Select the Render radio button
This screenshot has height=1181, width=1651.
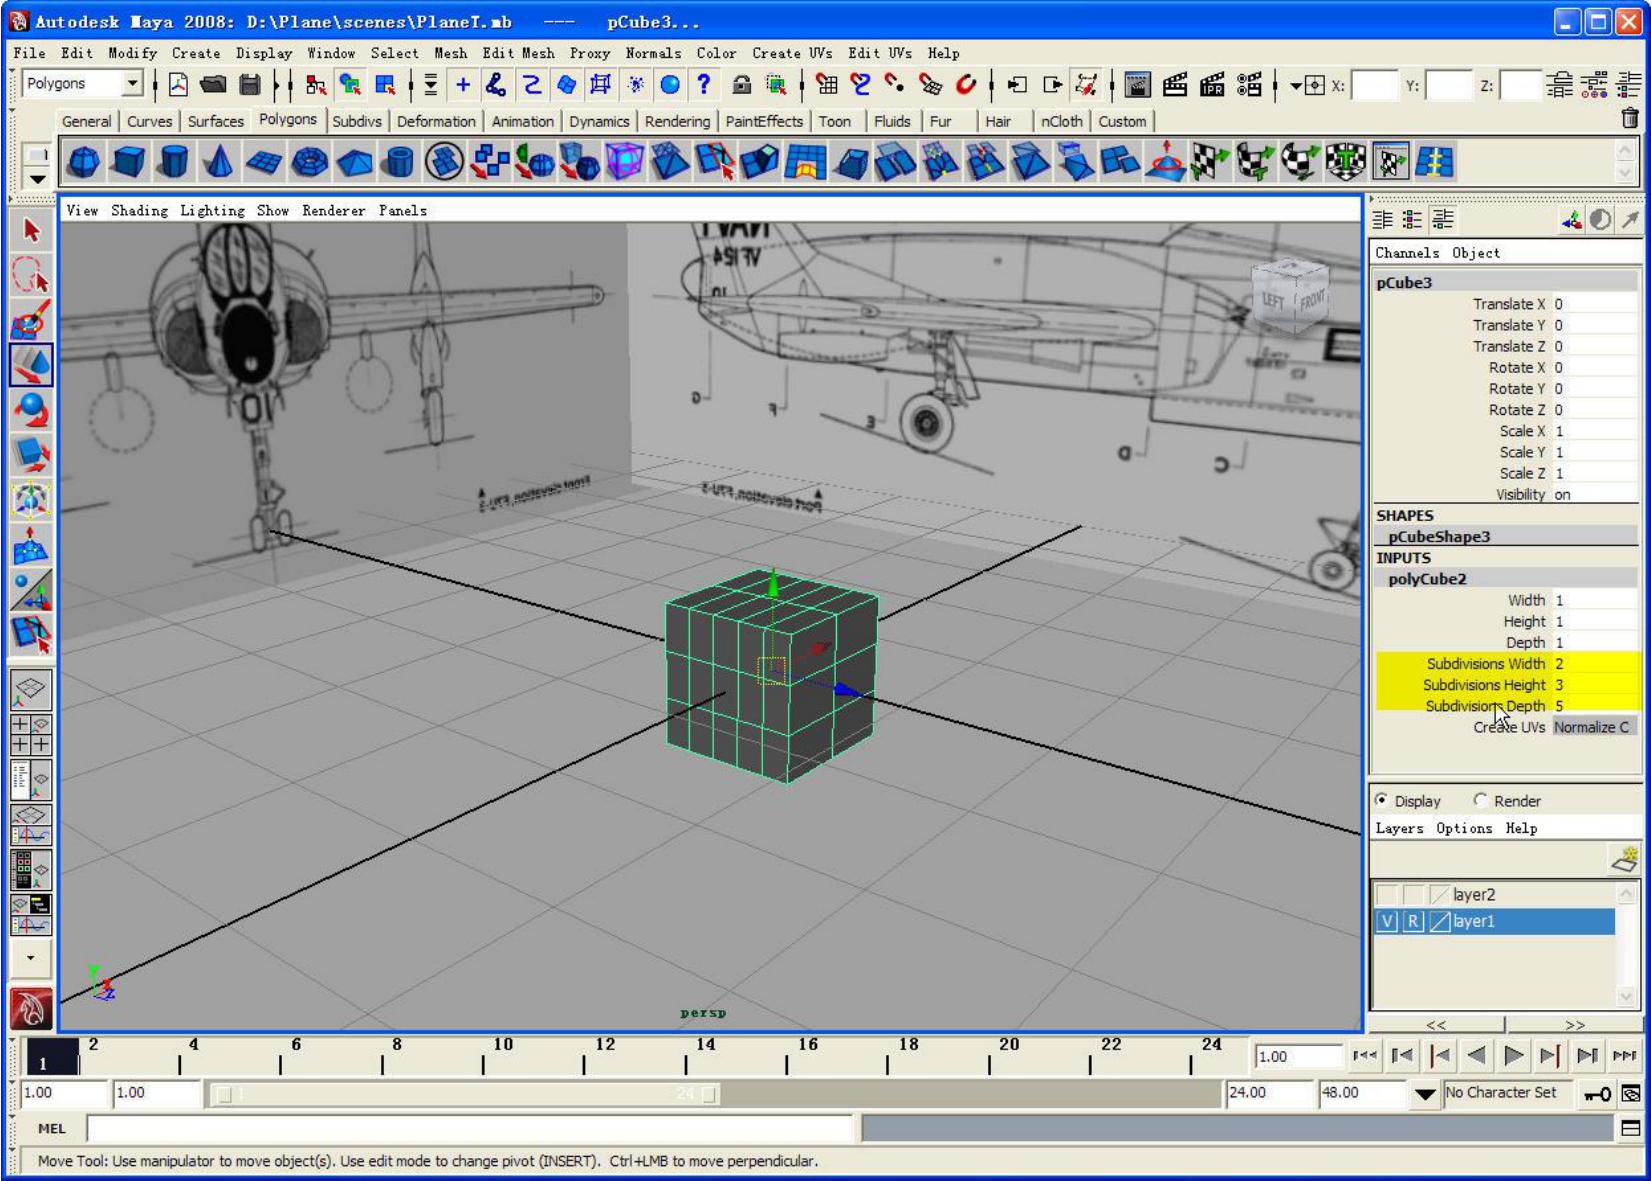1480,800
